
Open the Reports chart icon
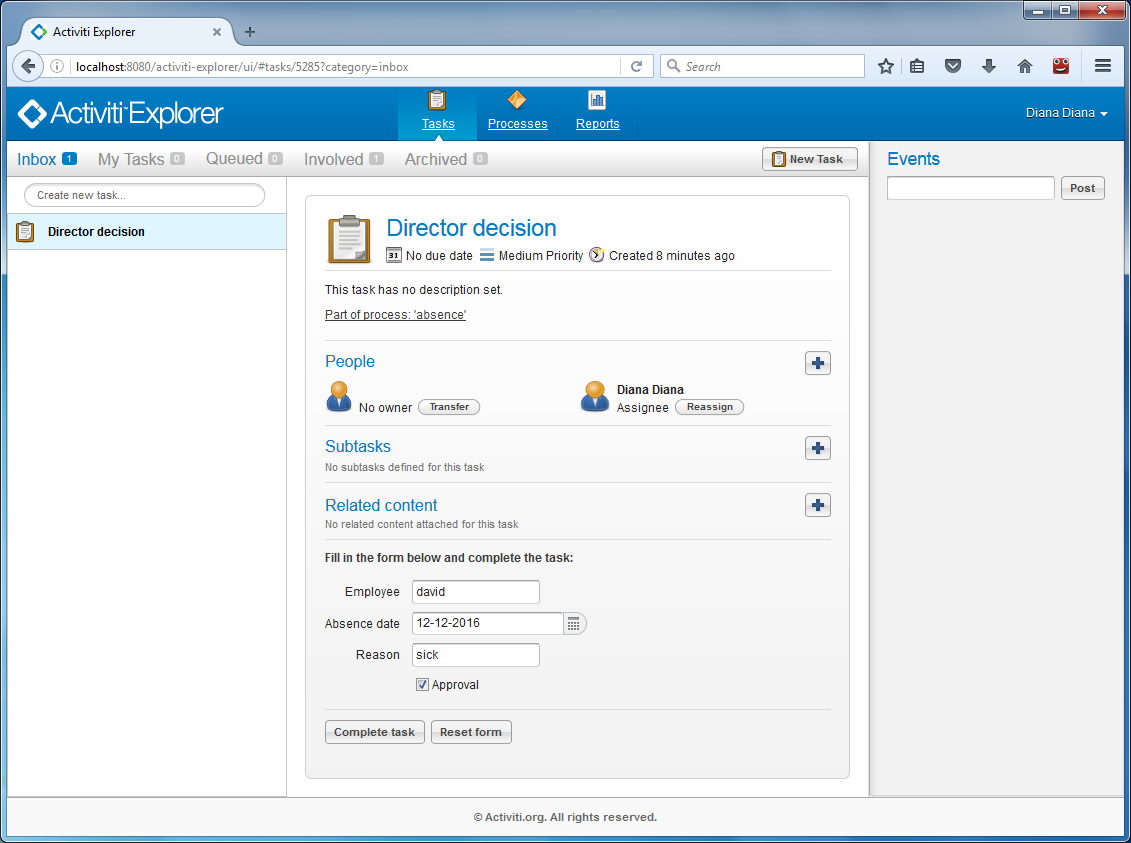pos(597,100)
